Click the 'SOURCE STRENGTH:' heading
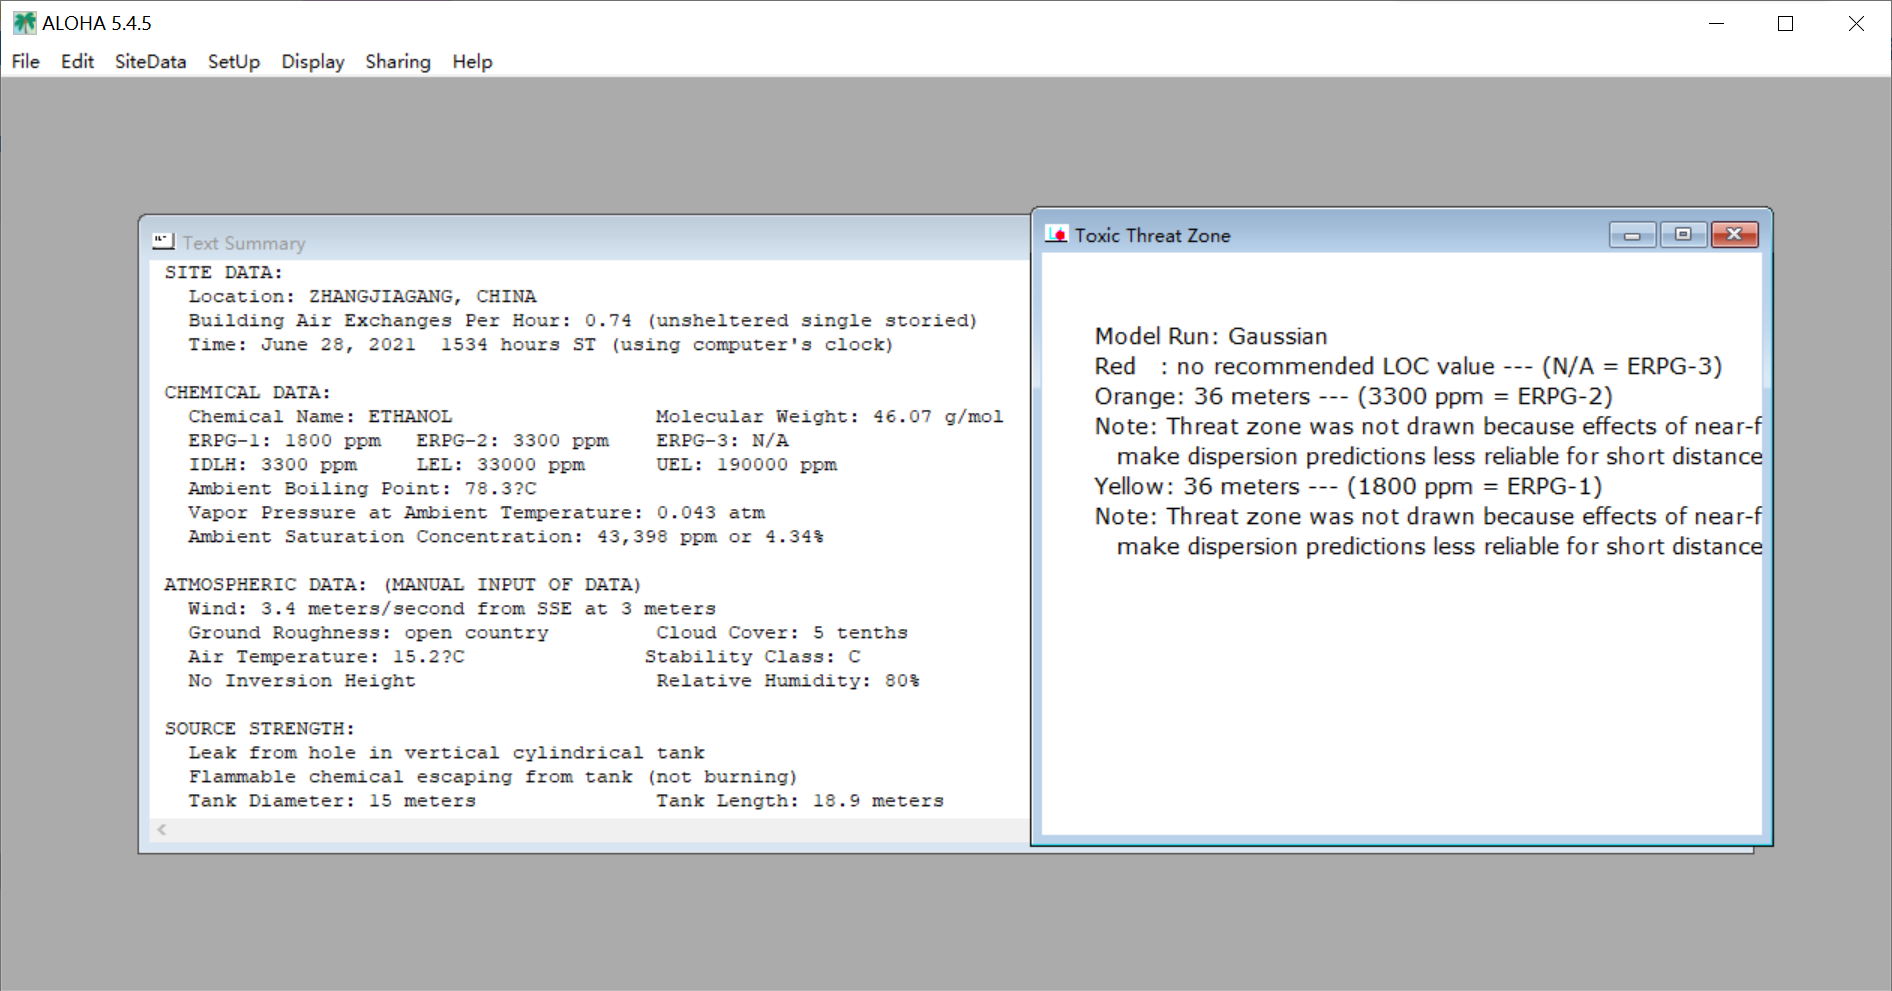Image resolution: width=1892 pixels, height=991 pixels. [260, 728]
